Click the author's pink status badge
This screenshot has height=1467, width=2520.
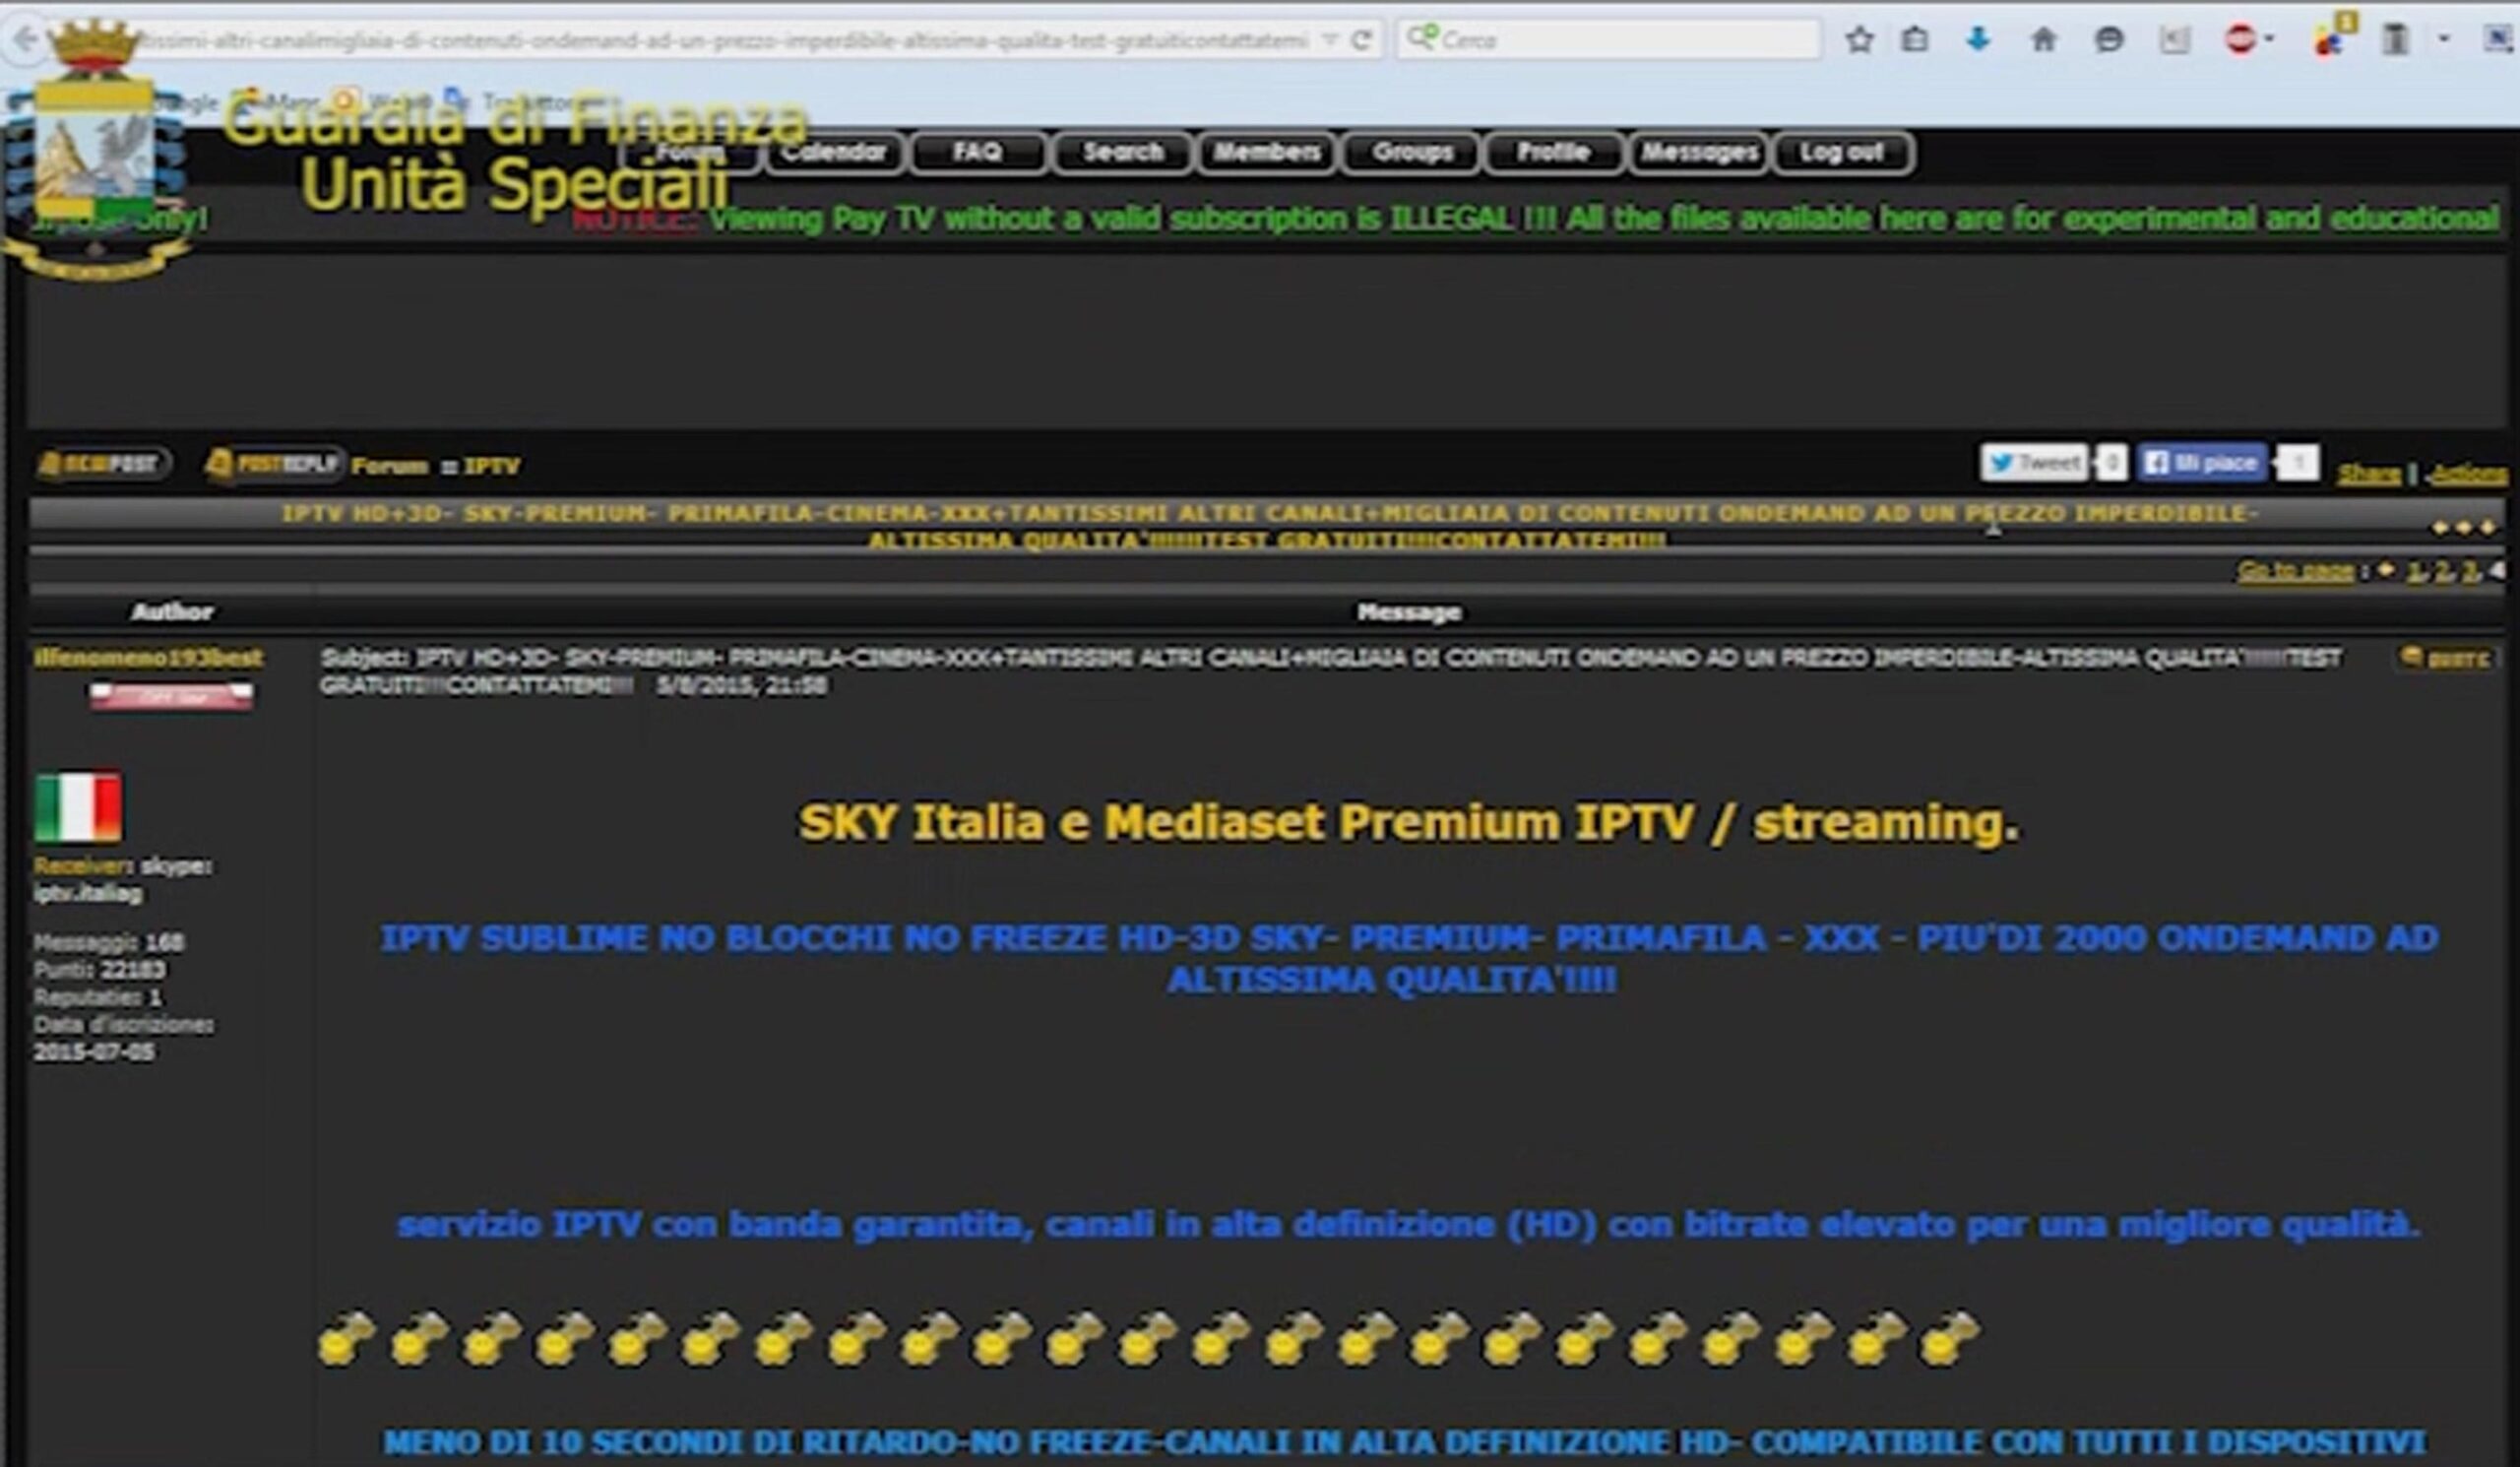click(x=171, y=696)
